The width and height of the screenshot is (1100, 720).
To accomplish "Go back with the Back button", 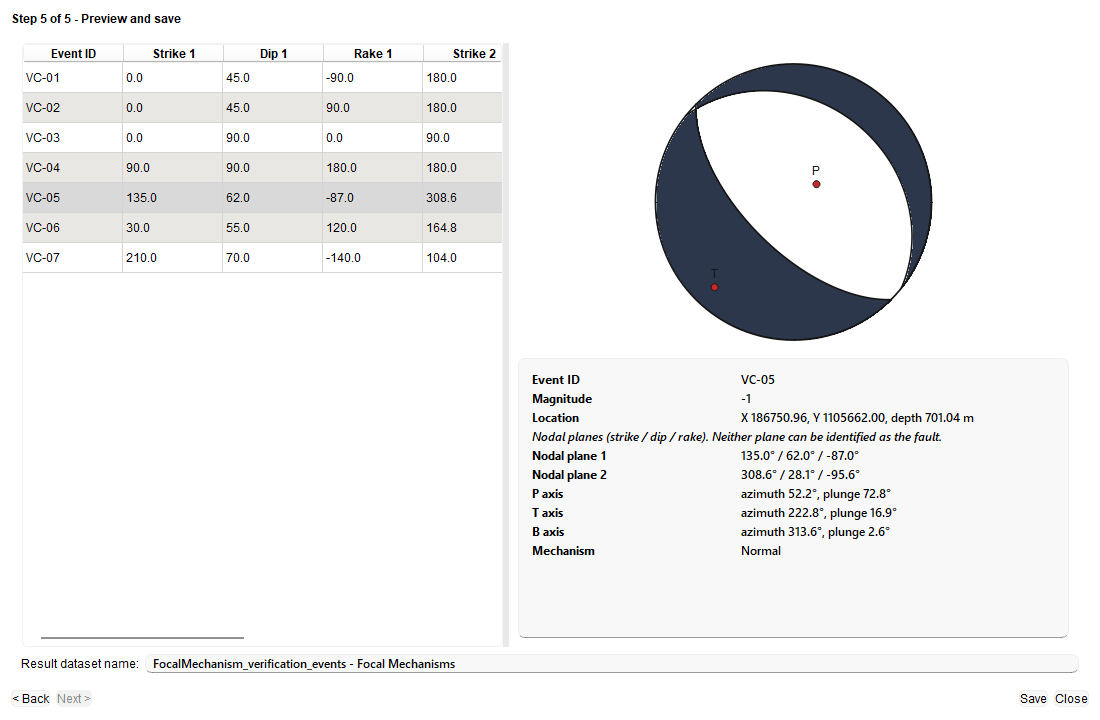I will 31,698.
